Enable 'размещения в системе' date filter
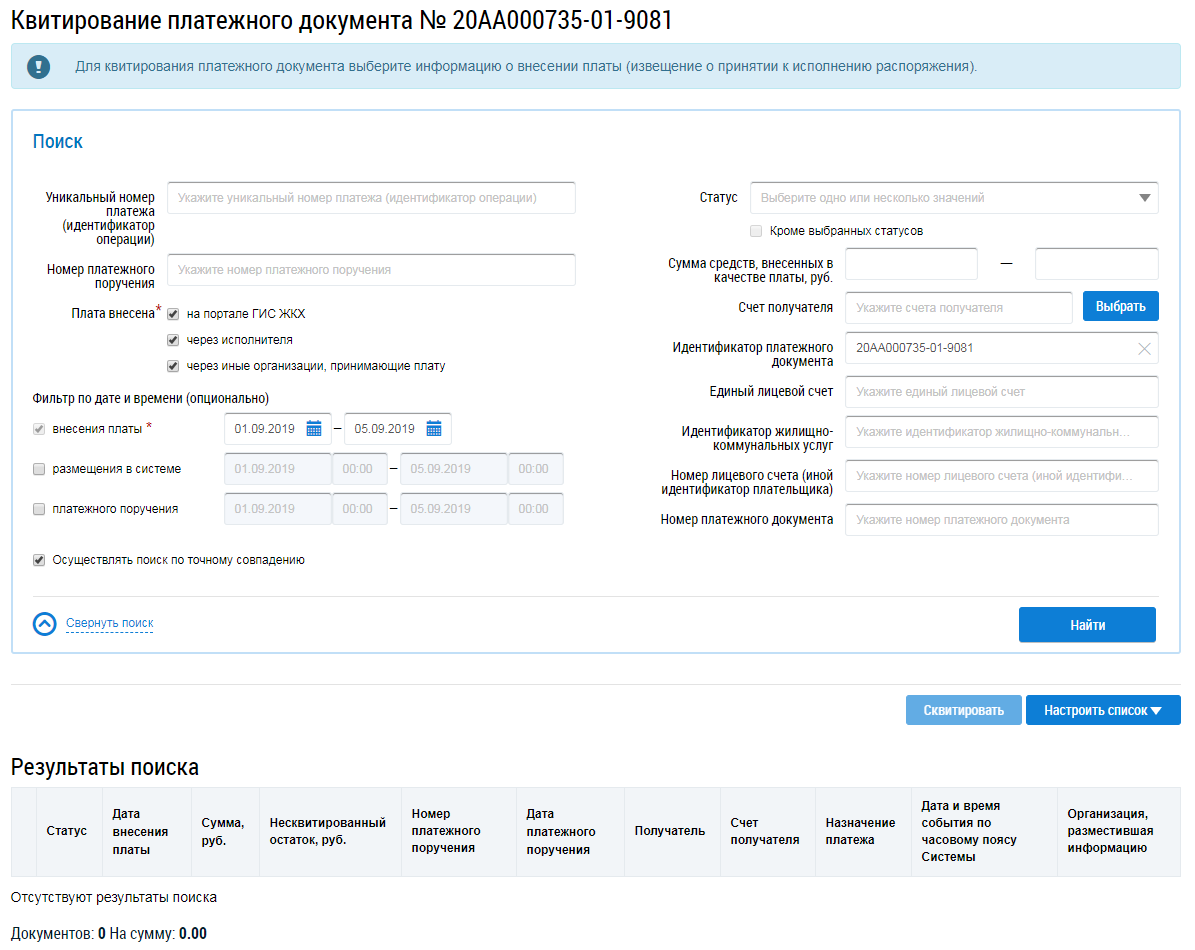 (x=39, y=469)
